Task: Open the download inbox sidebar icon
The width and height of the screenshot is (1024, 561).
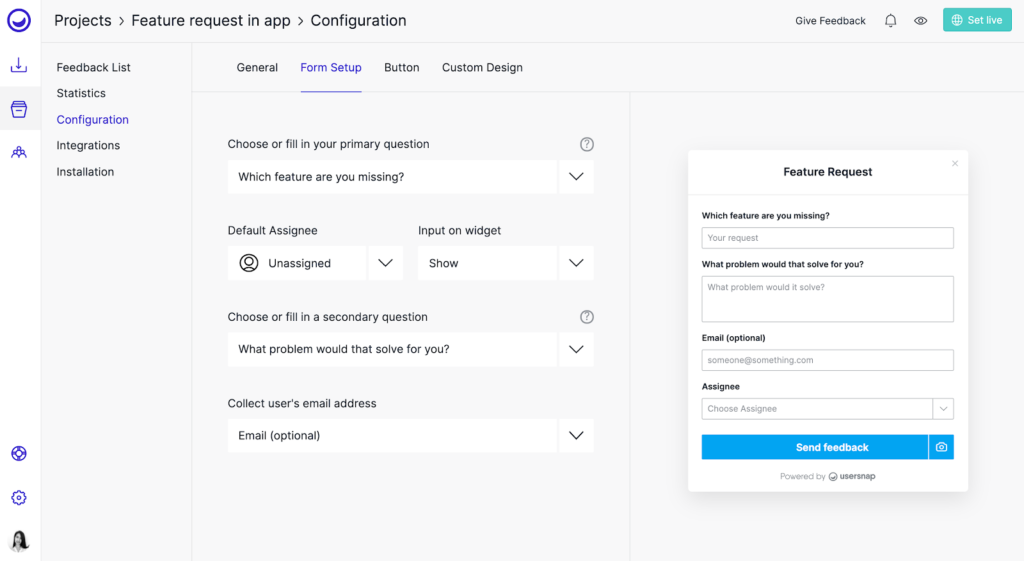Action: (19, 65)
